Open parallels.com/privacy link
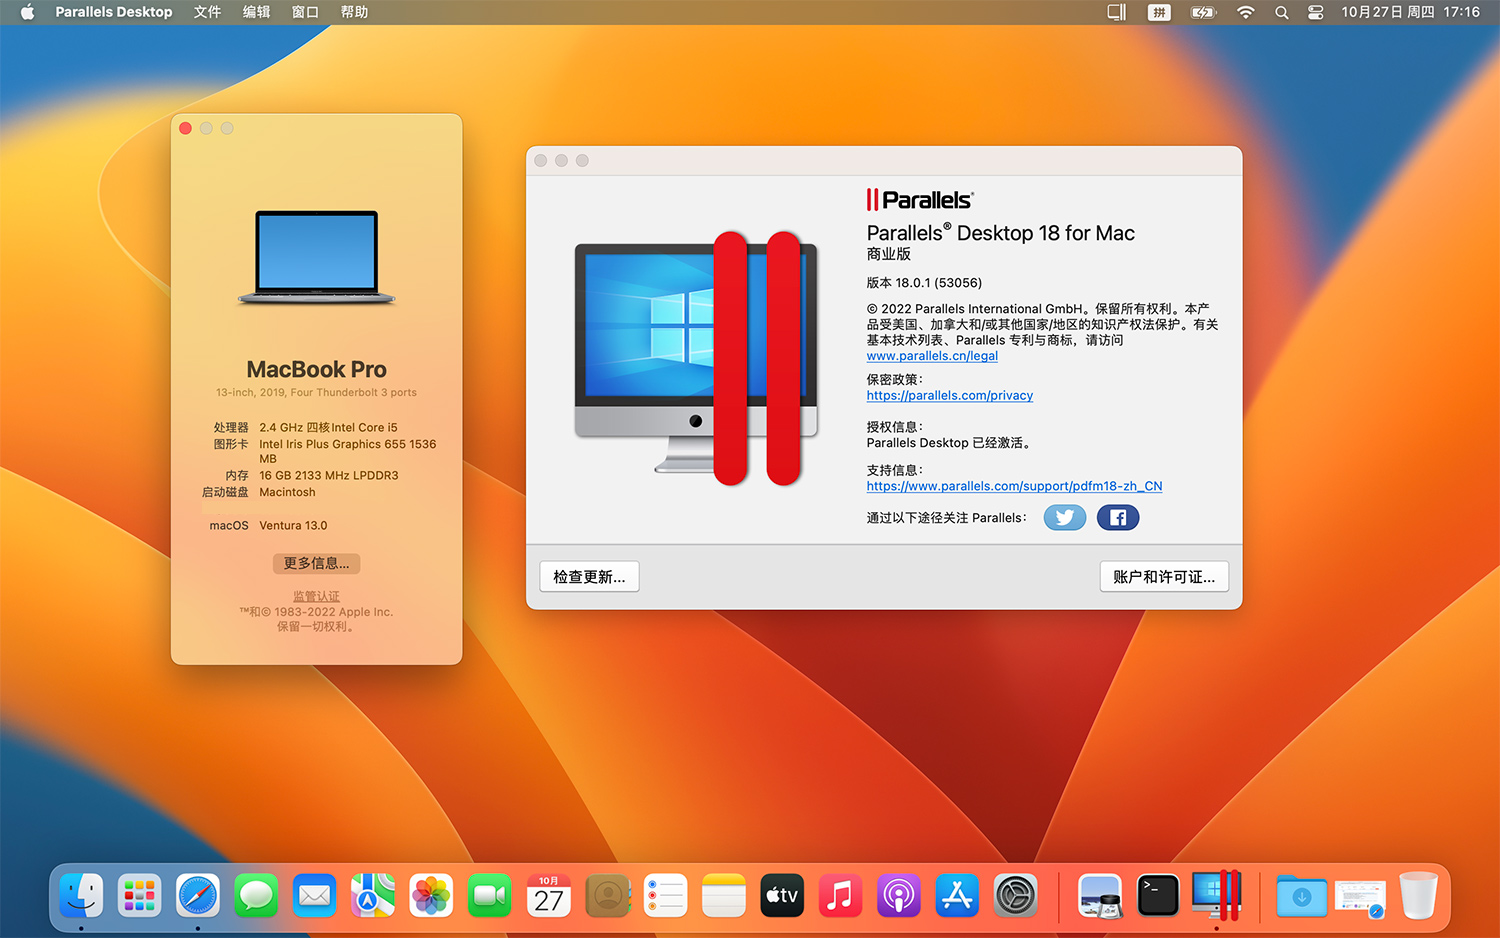 click(x=950, y=395)
